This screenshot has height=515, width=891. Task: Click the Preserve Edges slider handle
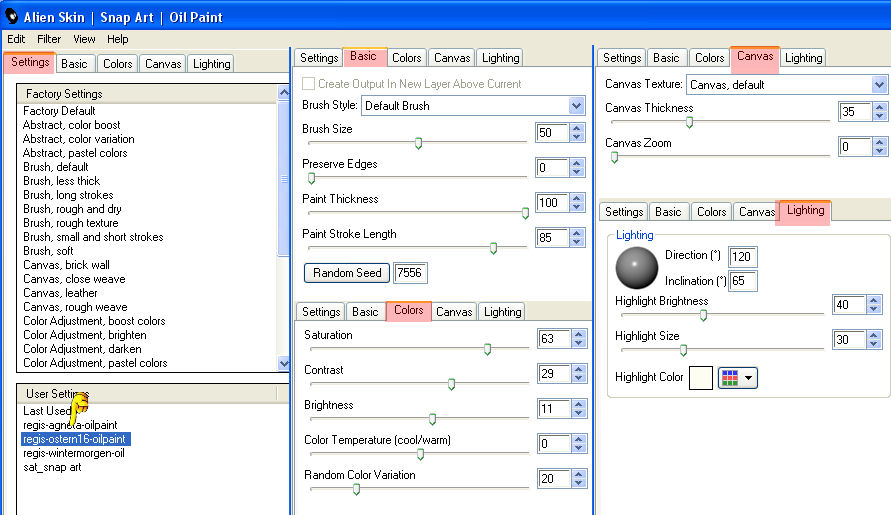311,178
